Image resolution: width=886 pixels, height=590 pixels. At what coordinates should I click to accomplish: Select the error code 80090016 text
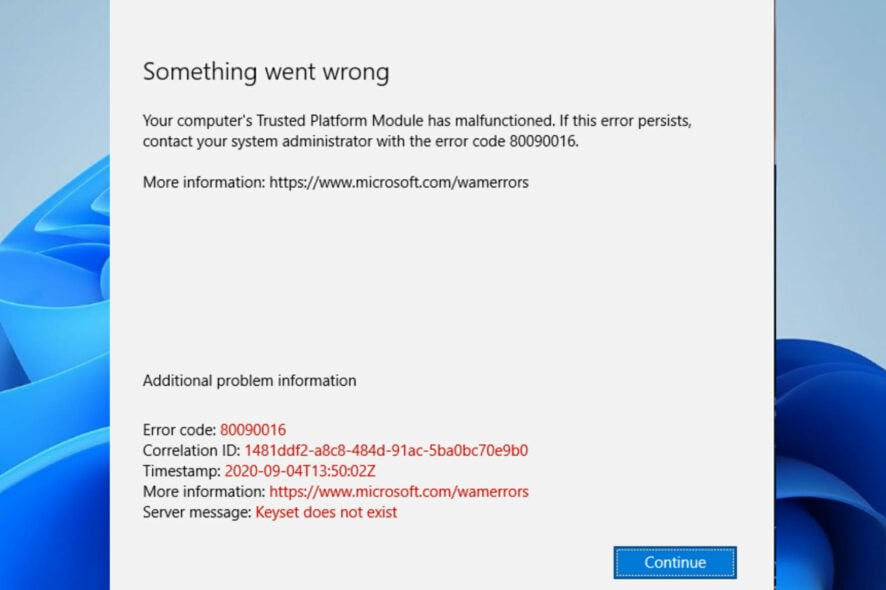[x=253, y=429]
